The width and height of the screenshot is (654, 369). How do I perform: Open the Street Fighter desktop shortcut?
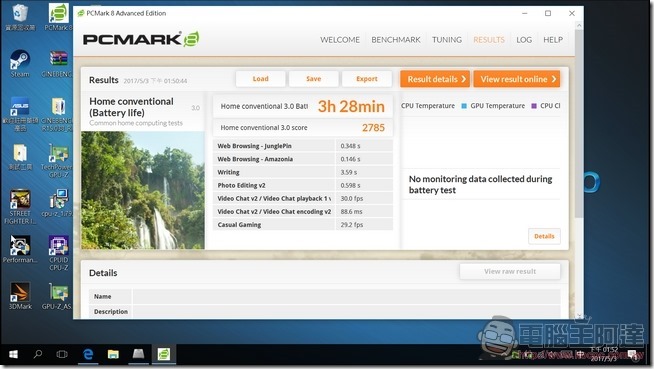(x=20, y=207)
